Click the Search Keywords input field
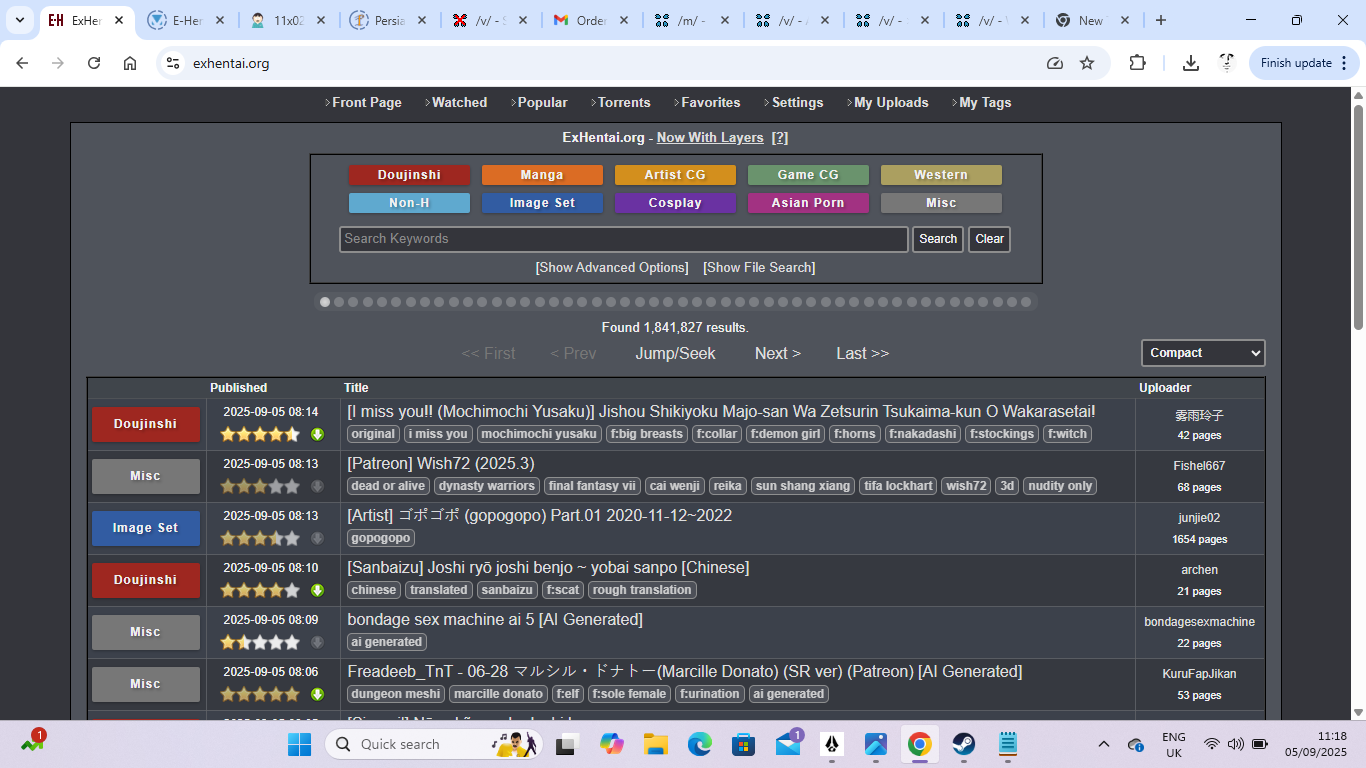Image resolution: width=1366 pixels, height=768 pixels. [x=624, y=239]
